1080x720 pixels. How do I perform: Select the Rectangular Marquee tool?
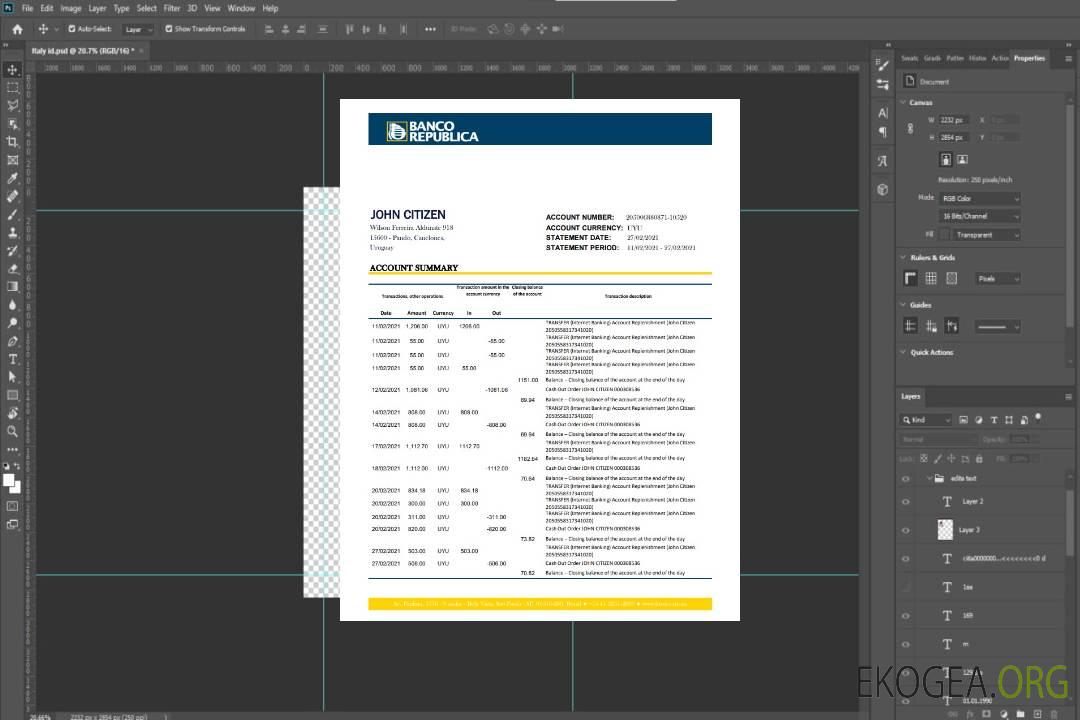tap(12, 88)
